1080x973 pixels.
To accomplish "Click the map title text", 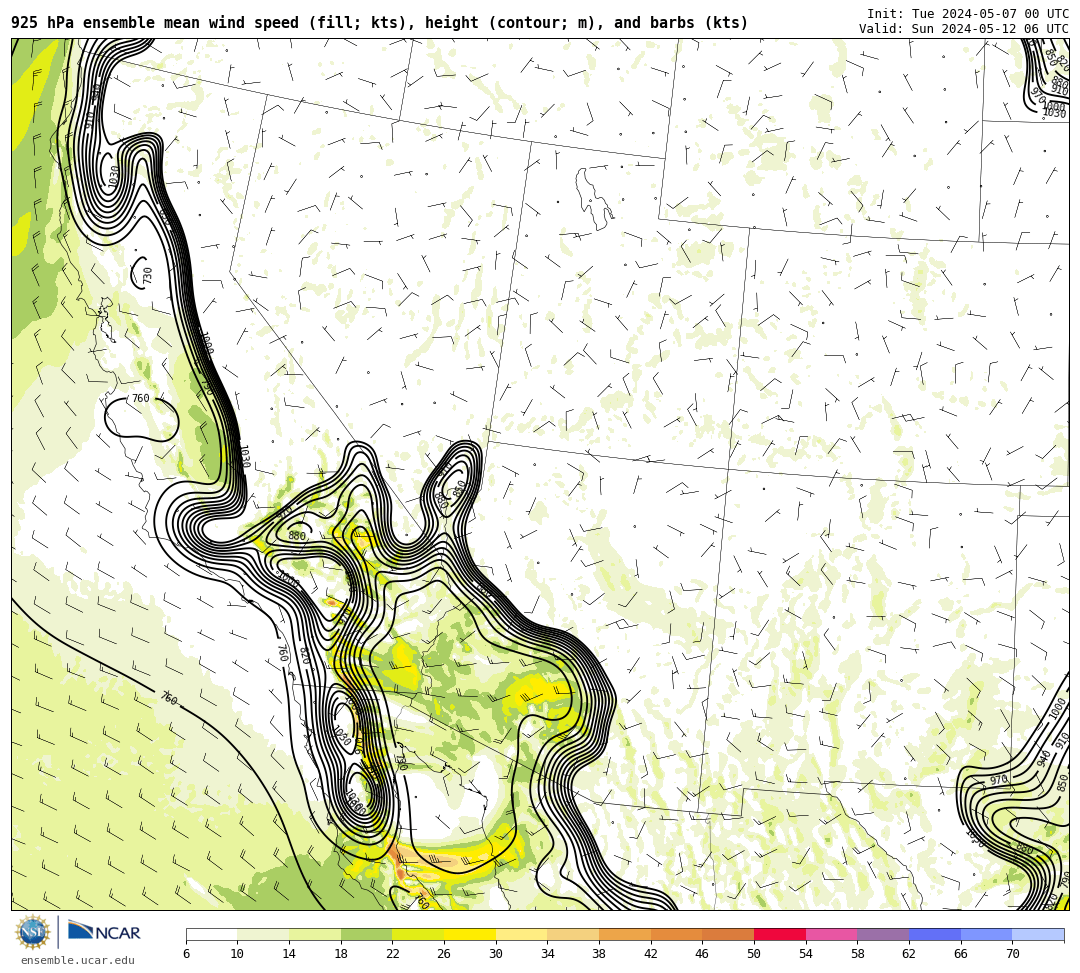I will coord(380,23).
